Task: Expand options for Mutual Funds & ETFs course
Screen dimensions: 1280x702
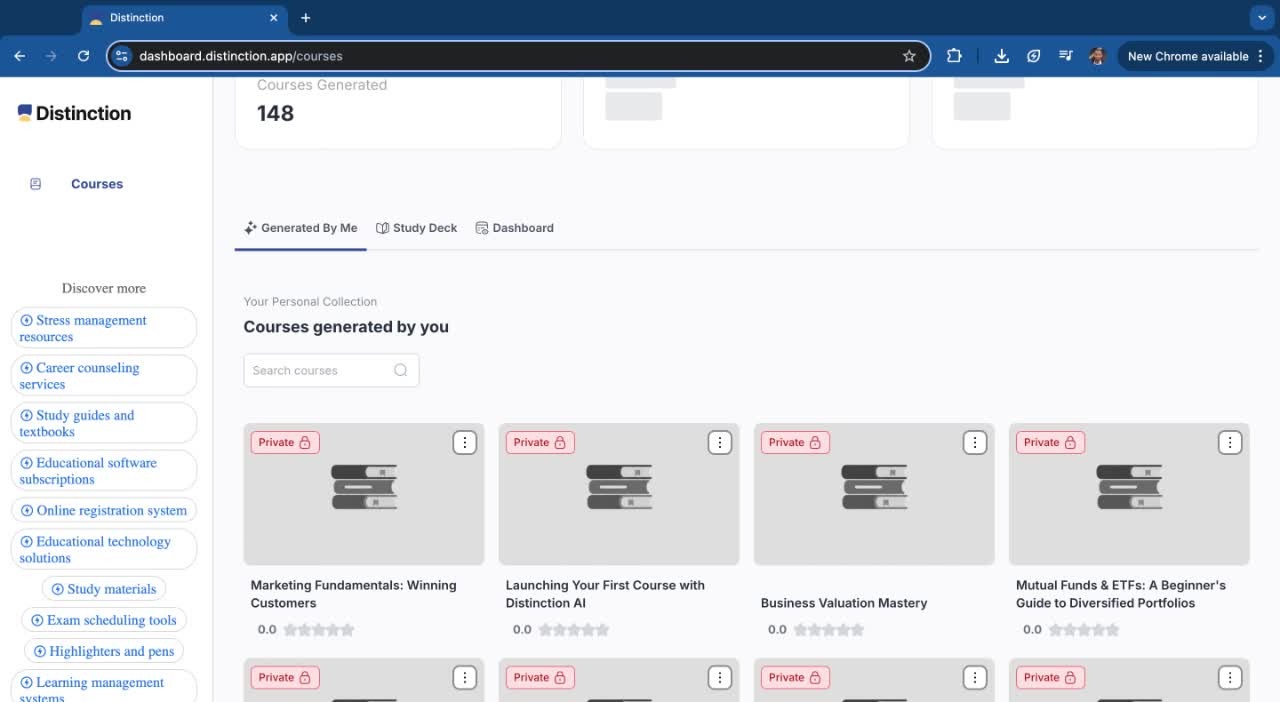Action: tap(1229, 442)
